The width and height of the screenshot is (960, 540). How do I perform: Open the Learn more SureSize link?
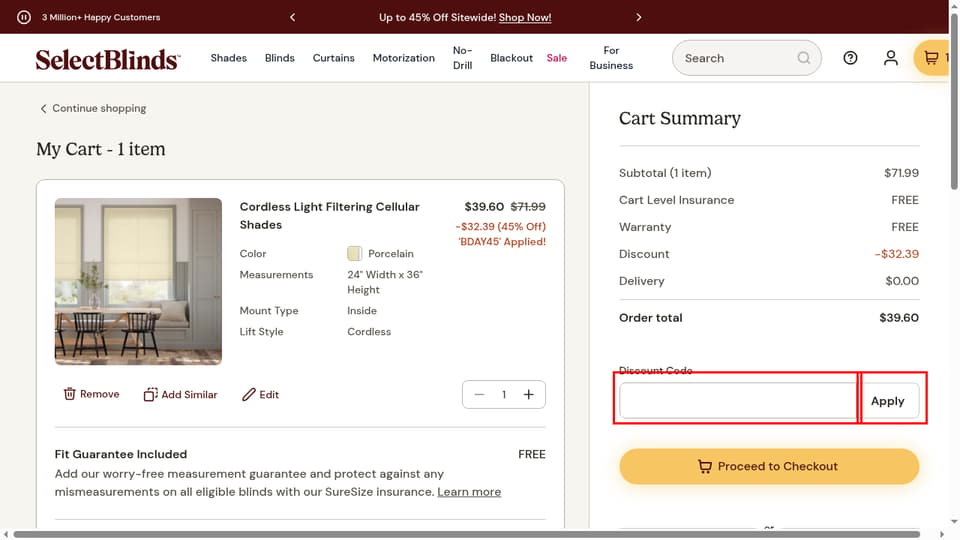coord(469,492)
